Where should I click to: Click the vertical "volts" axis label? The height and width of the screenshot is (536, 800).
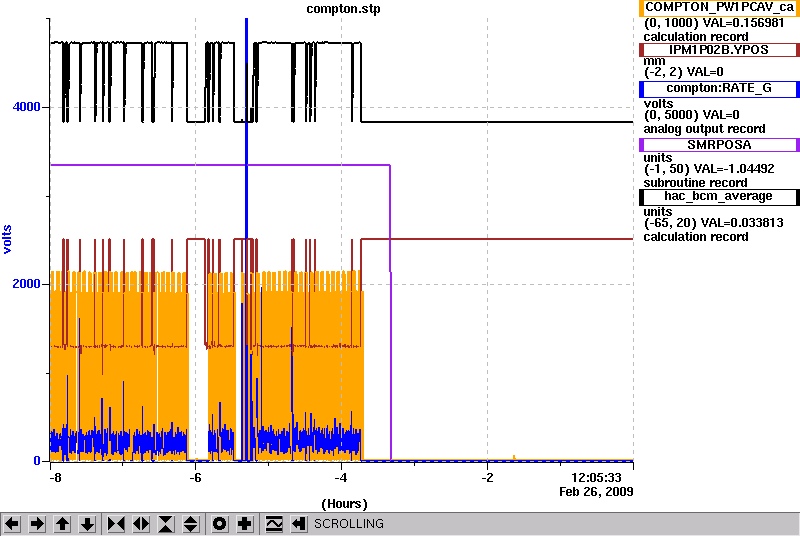(x=7, y=239)
